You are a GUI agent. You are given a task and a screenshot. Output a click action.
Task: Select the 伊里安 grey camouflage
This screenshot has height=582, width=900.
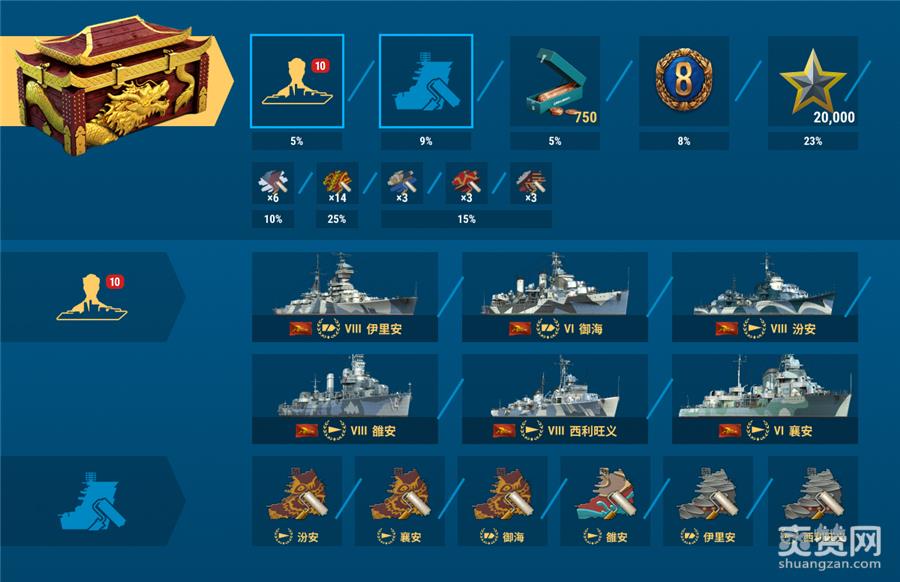(x=708, y=501)
